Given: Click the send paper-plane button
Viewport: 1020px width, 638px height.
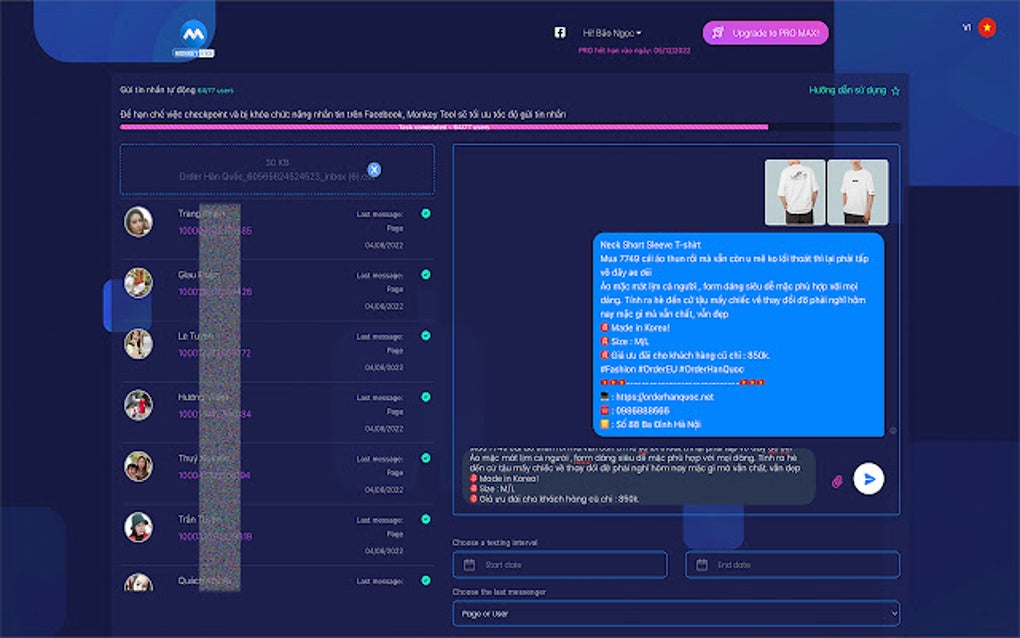Looking at the screenshot, I should (867, 479).
